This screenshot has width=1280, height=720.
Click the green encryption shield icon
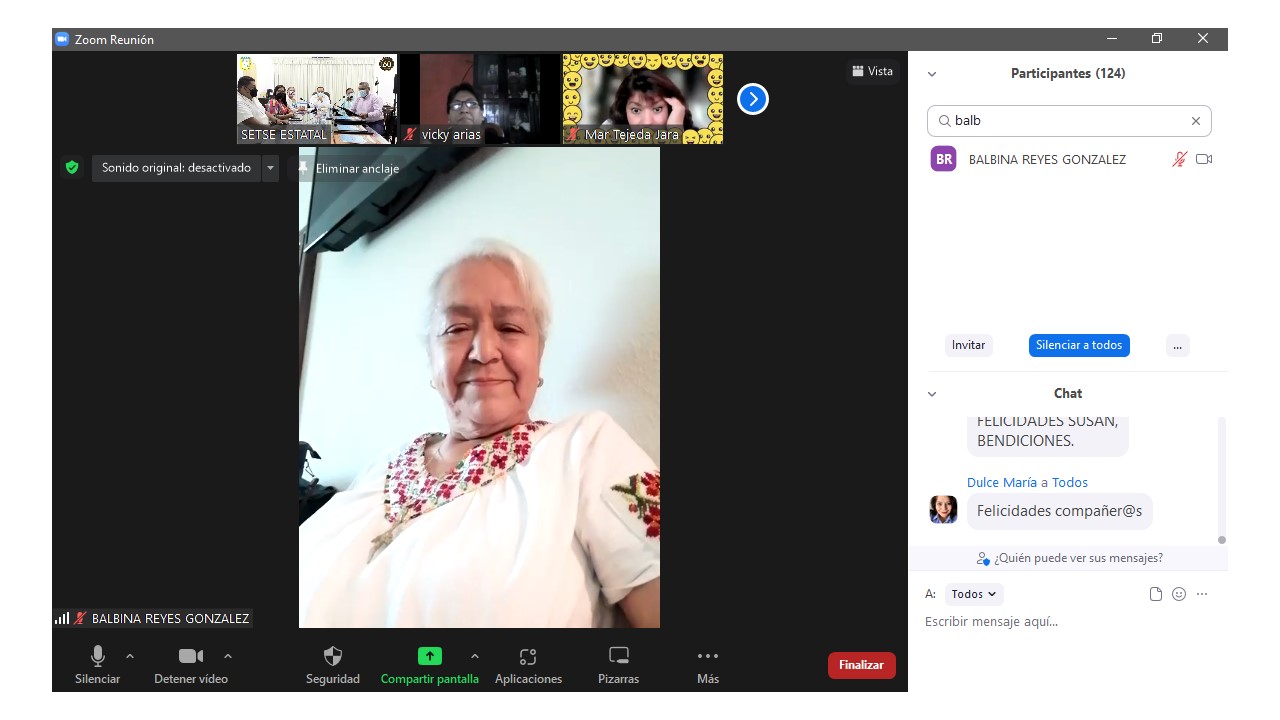point(72,168)
